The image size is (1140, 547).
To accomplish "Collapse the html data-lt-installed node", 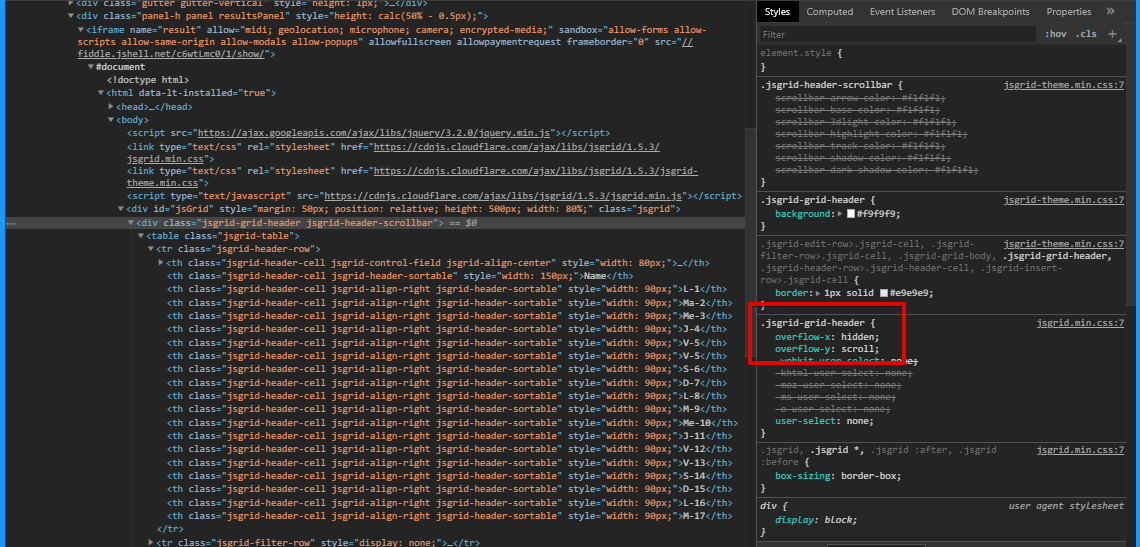I will pos(101,93).
